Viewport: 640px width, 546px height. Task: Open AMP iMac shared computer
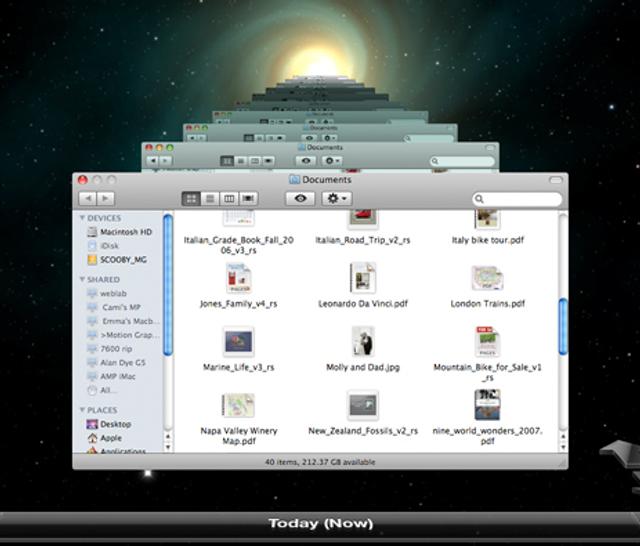click(111, 377)
